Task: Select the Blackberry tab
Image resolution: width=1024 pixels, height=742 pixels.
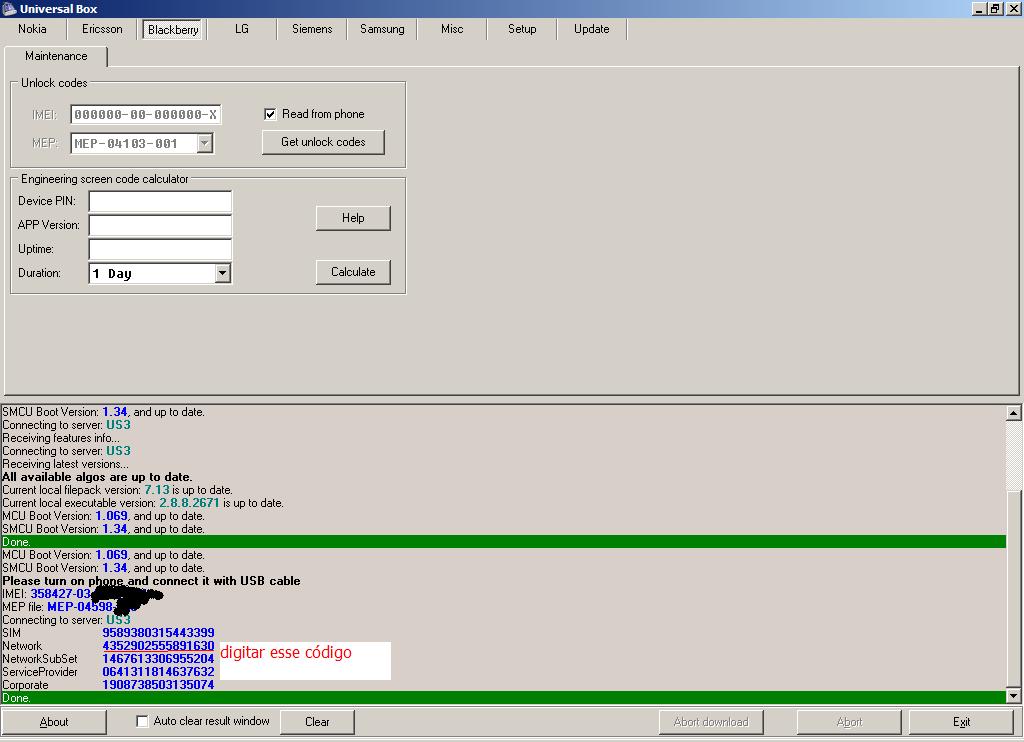Action: (x=173, y=29)
